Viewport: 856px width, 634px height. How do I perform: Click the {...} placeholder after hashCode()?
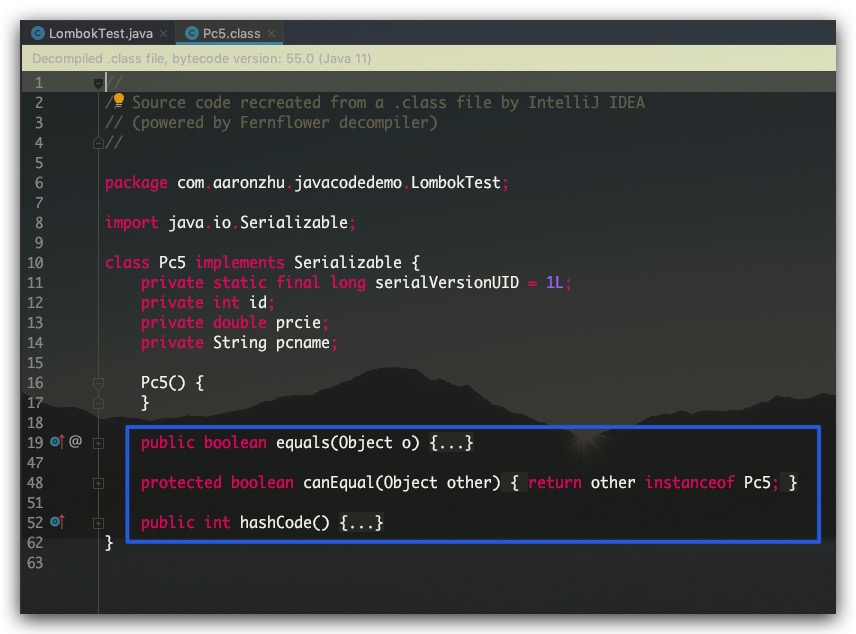pyautogui.click(x=361, y=523)
